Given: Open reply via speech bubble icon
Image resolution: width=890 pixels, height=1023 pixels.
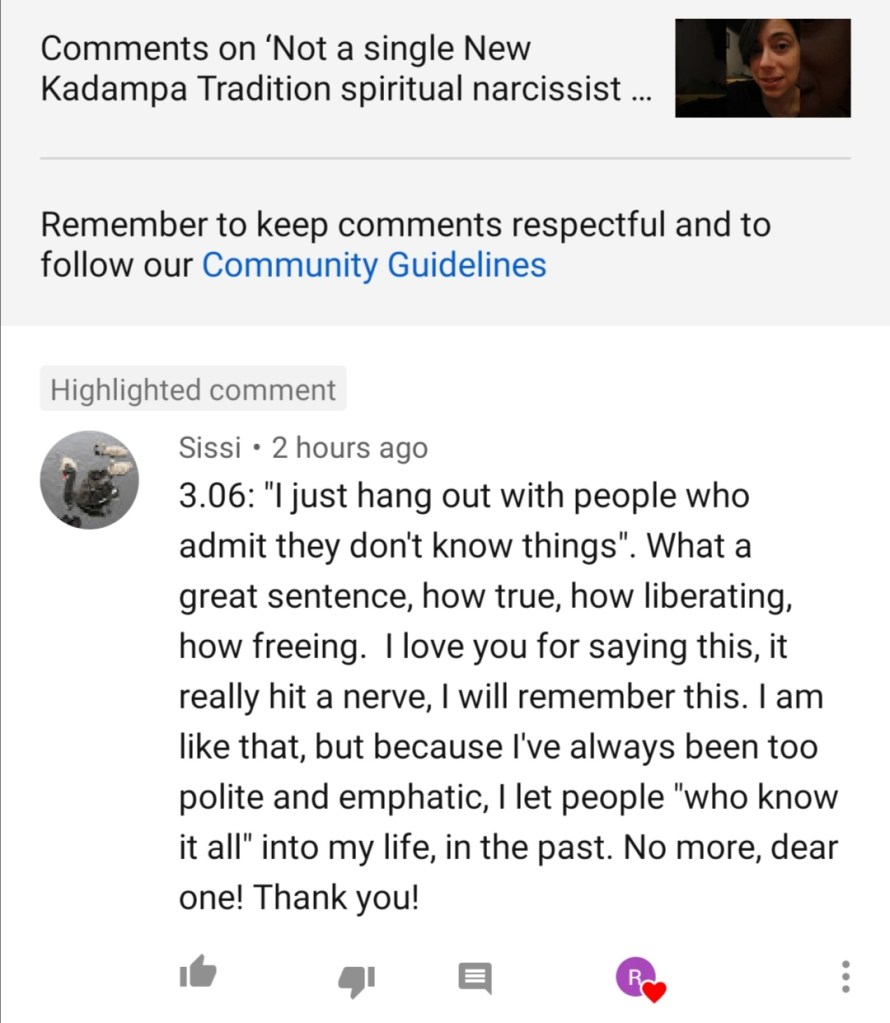Looking at the screenshot, I should click(475, 977).
